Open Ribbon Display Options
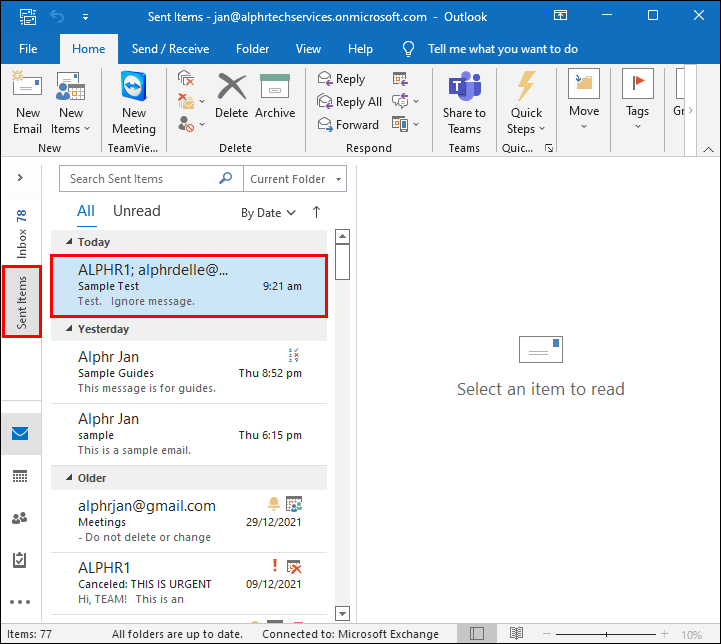 click(x=560, y=15)
